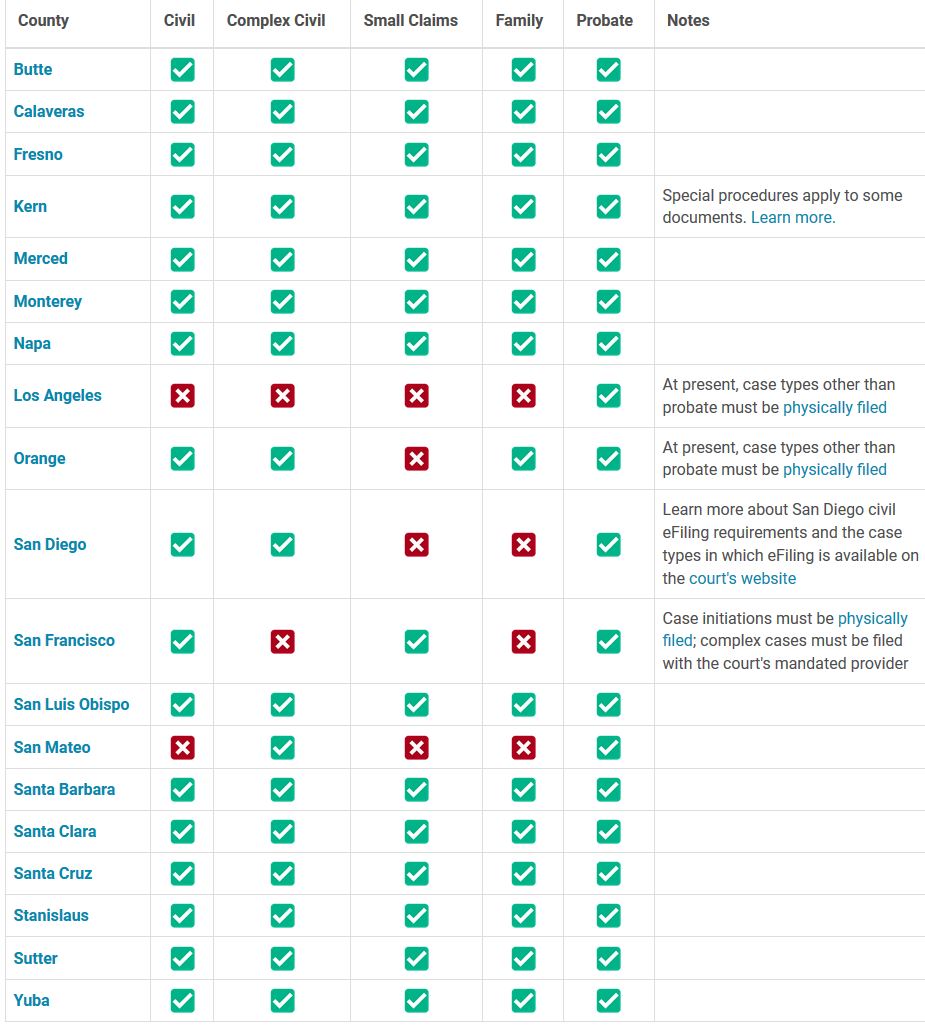Click Kern's Complex Civil green checkmark

pyautogui.click(x=282, y=206)
